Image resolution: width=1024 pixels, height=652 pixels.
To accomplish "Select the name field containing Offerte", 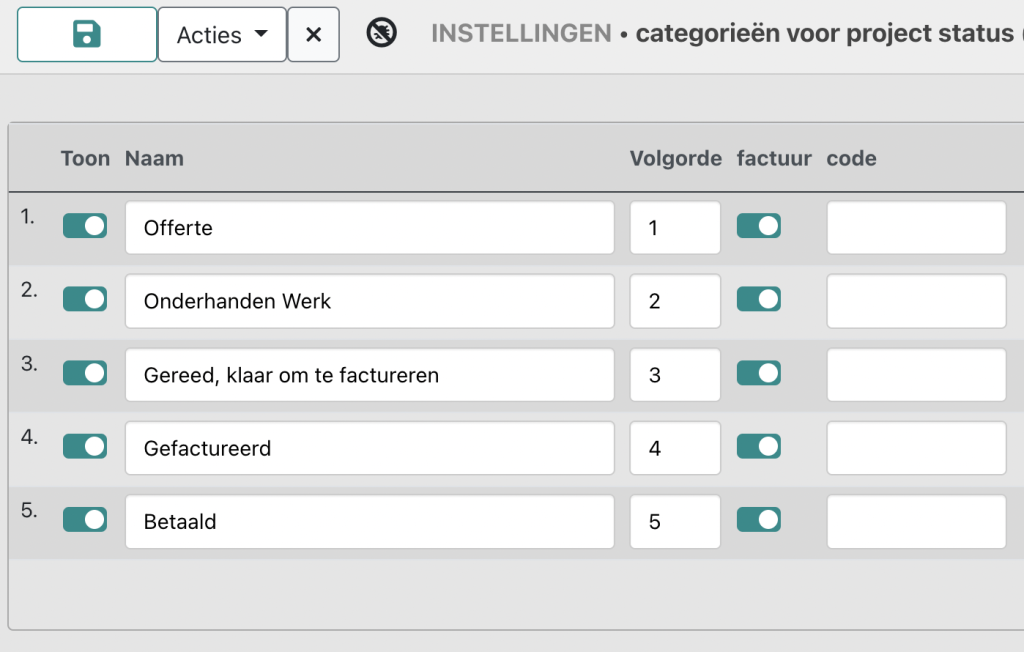I will tap(369, 227).
